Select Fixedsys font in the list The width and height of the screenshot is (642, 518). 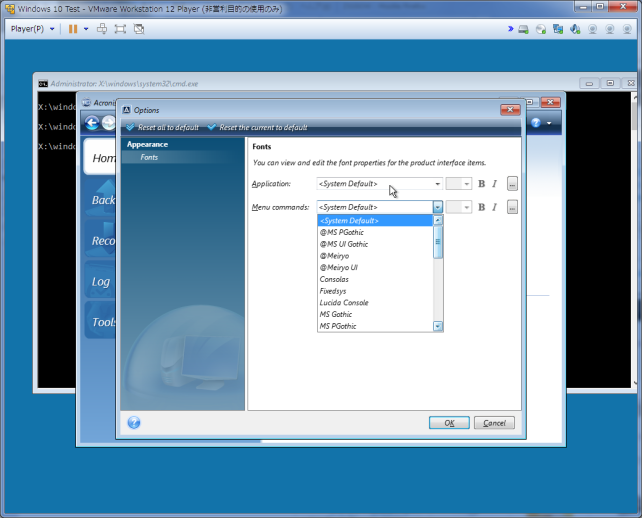pos(375,291)
